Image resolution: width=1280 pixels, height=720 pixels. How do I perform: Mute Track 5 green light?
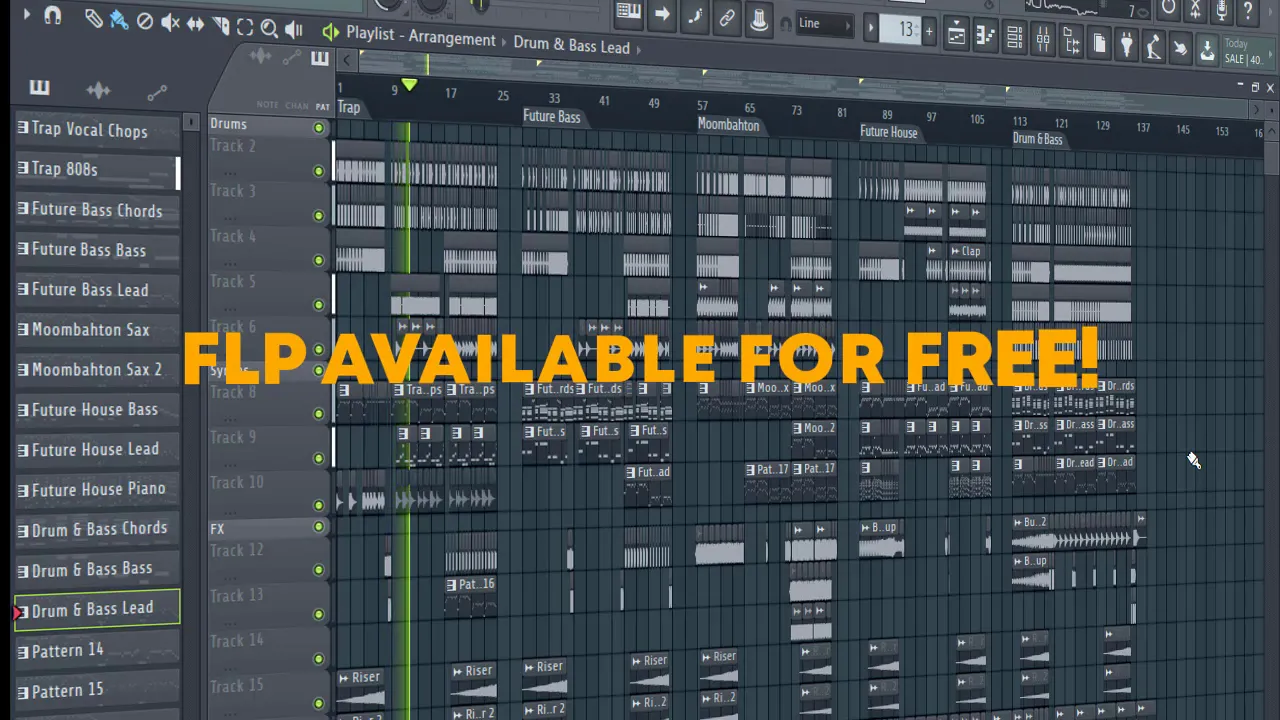click(x=319, y=305)
